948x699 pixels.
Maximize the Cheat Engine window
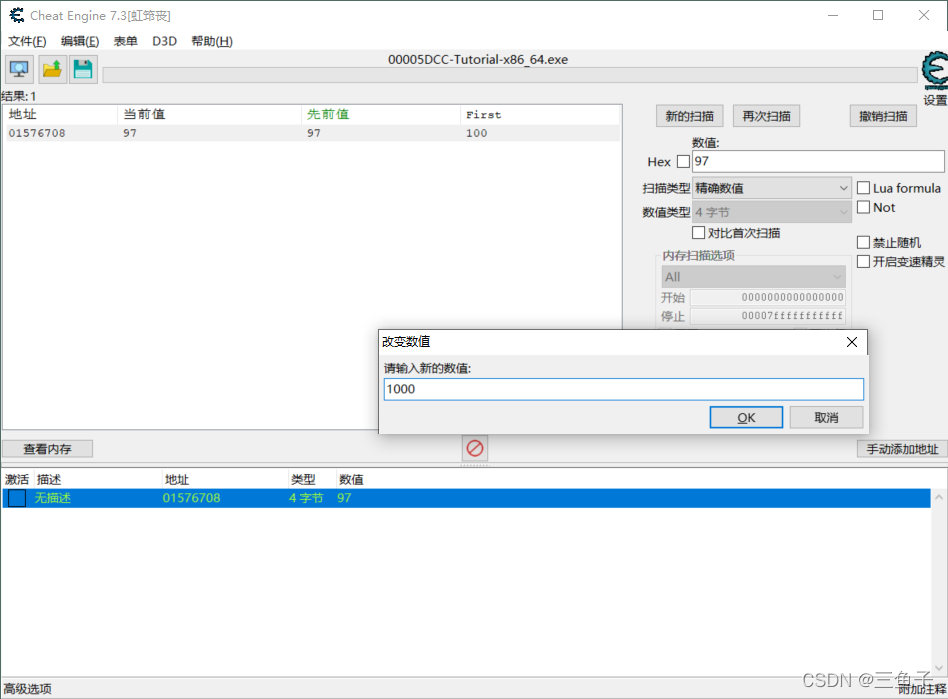pos(878,15)
